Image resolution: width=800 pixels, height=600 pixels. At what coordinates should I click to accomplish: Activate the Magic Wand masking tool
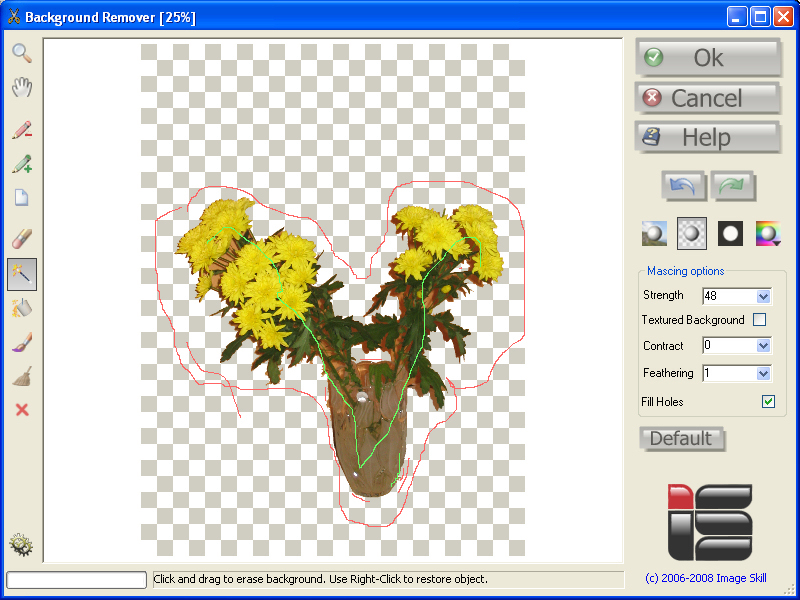click(22, 273)
